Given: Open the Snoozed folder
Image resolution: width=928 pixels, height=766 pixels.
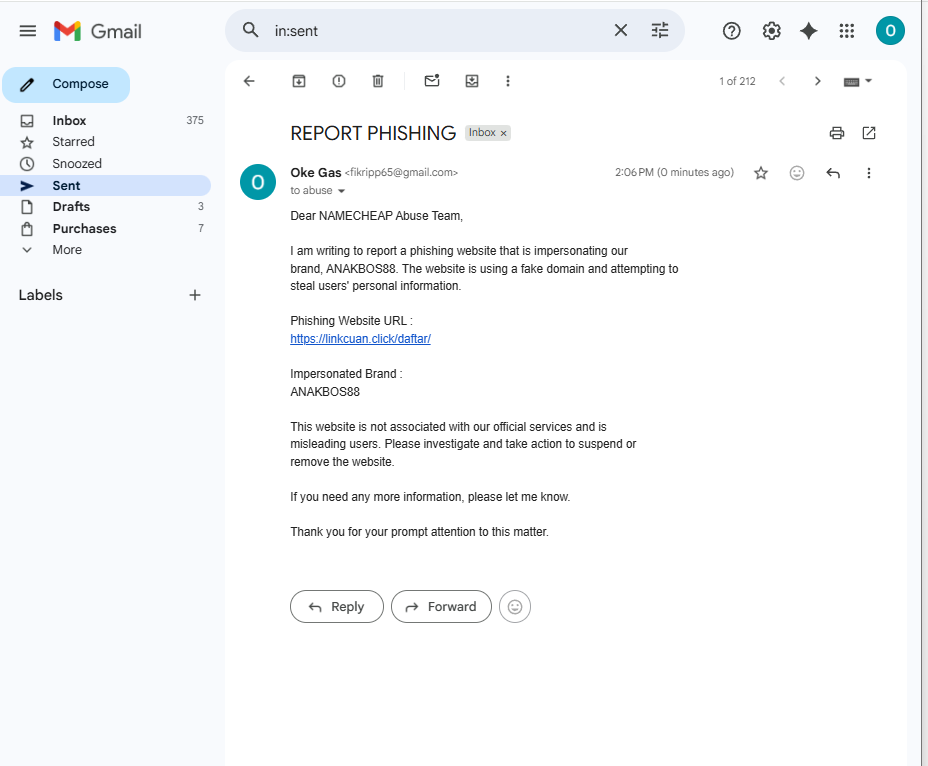Looking at the screenshot, I should coord(105,164).
